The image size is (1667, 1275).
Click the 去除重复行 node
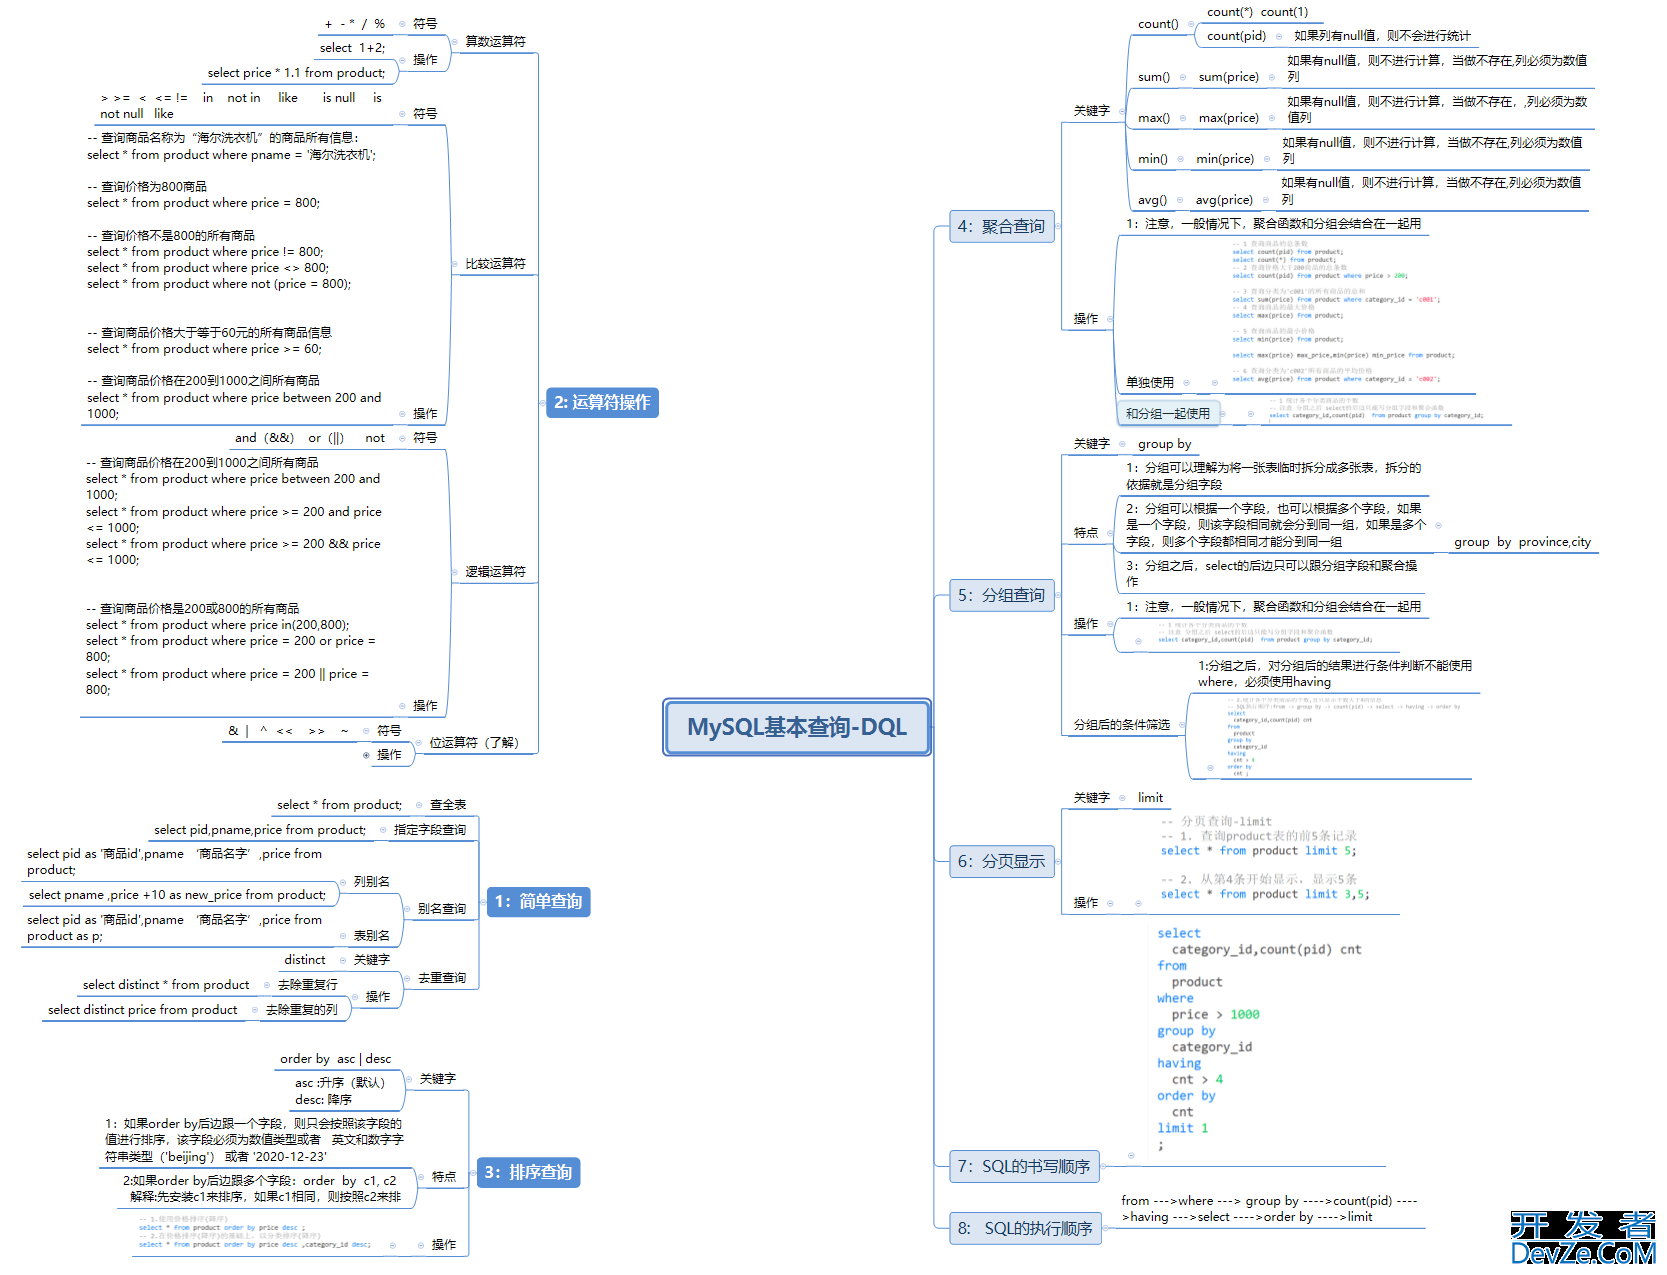[x=308, y=985]
